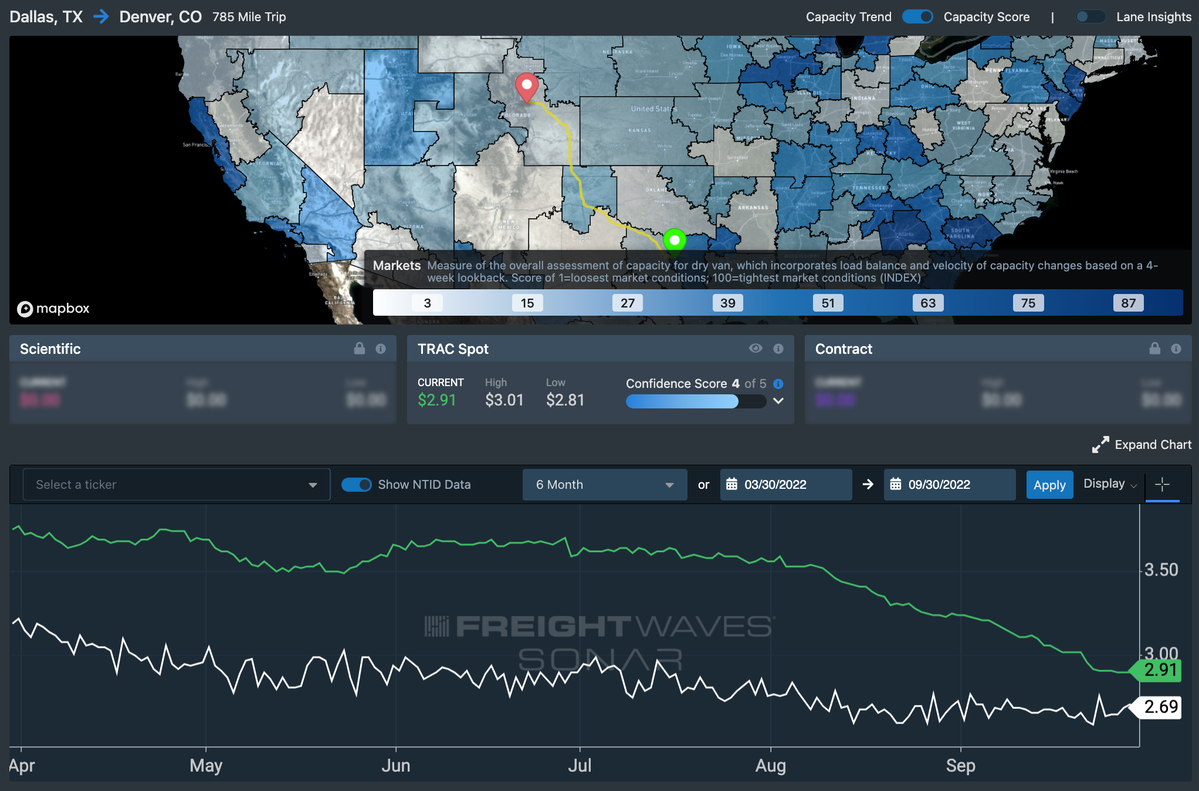1199x791 pixels.
Task: Click the 51 value on the legend scale
Action: (x=828, y=303)
